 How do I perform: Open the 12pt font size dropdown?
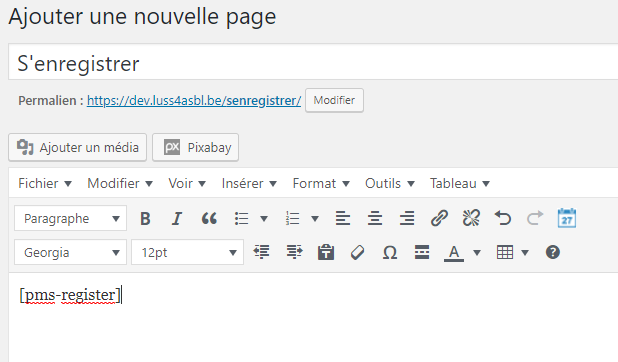point(188,252)
